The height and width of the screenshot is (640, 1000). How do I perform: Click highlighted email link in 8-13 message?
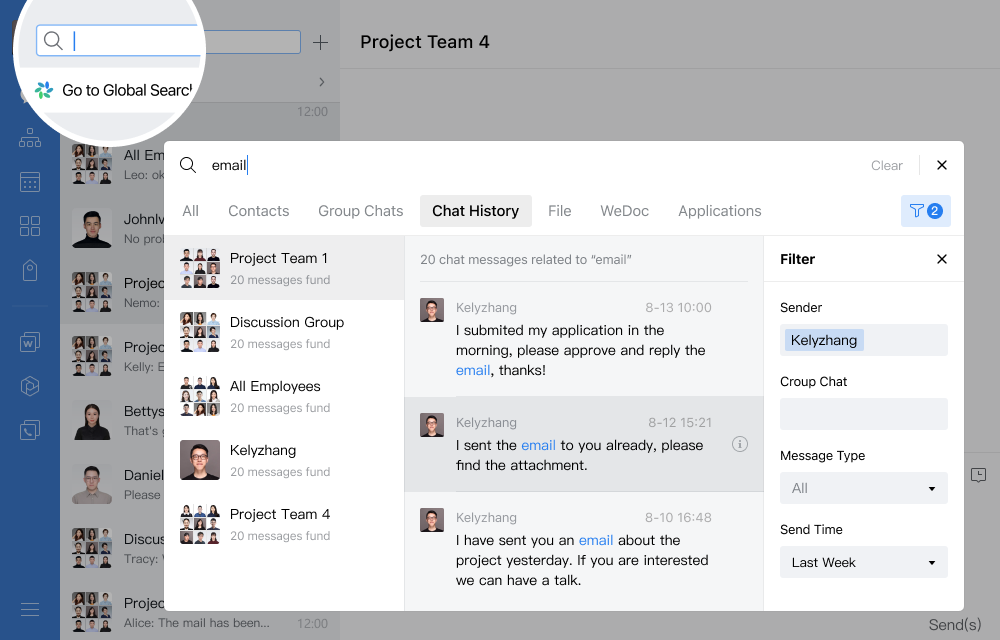pos(473,370)
